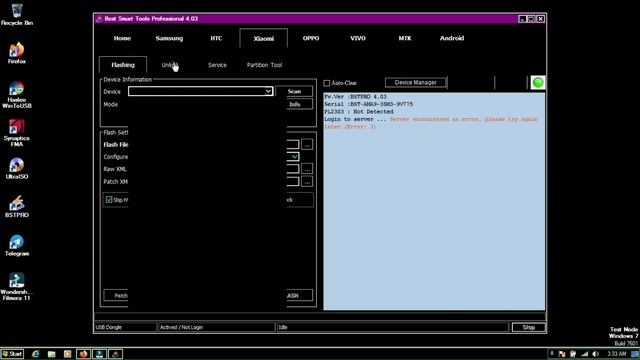640x360 pixels.
Task: Launch UltraISO from the desktop
Action: point(17,168)
